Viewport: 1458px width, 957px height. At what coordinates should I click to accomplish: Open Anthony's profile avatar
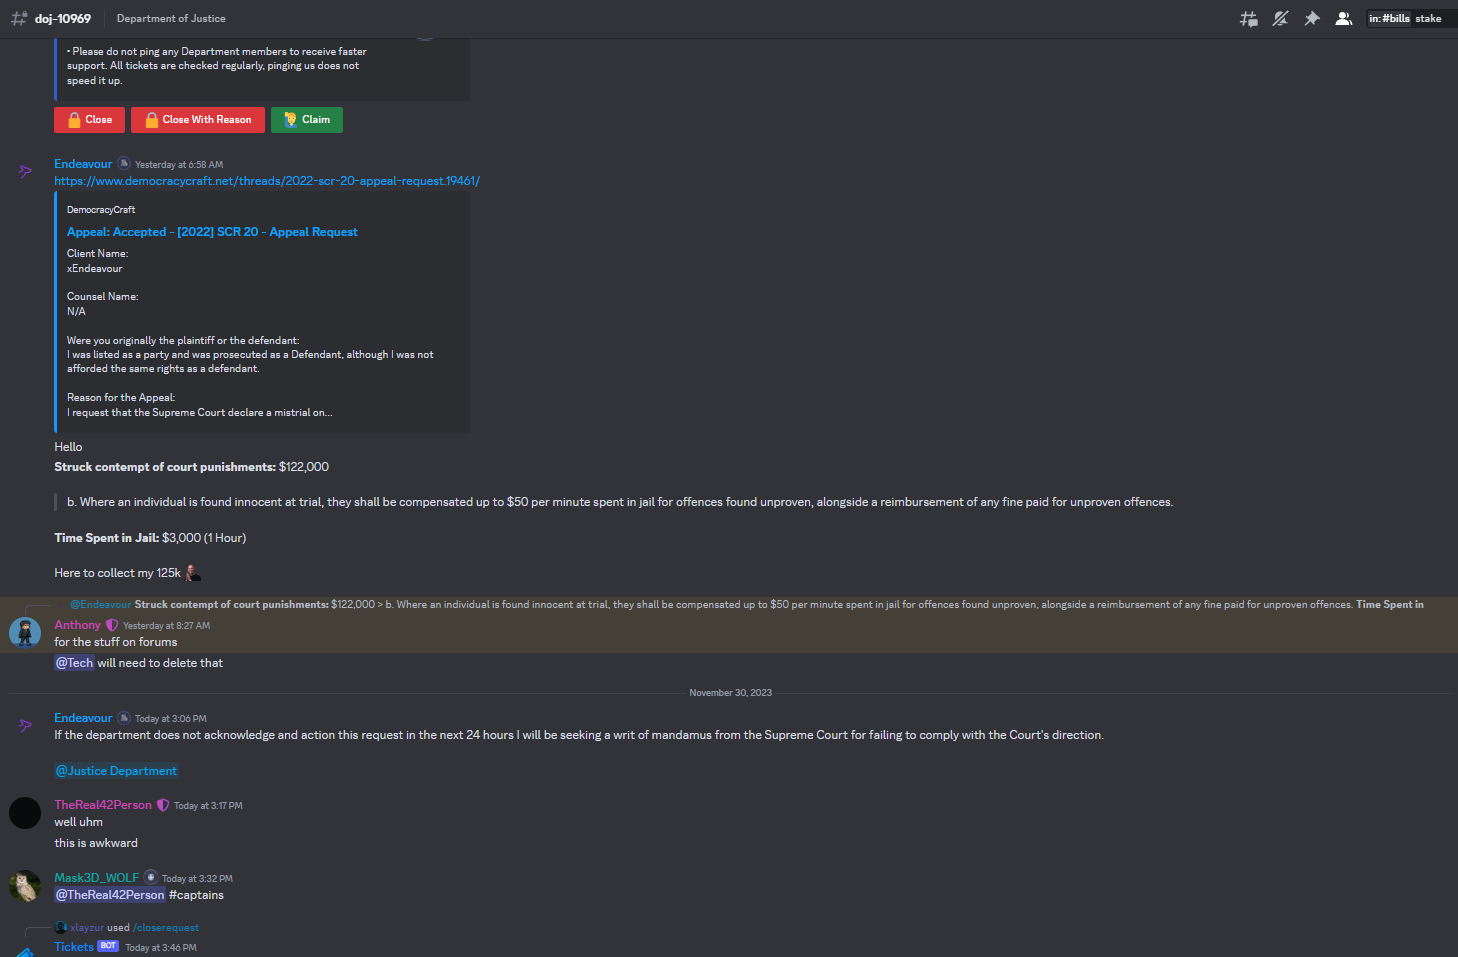click(25, 633)
